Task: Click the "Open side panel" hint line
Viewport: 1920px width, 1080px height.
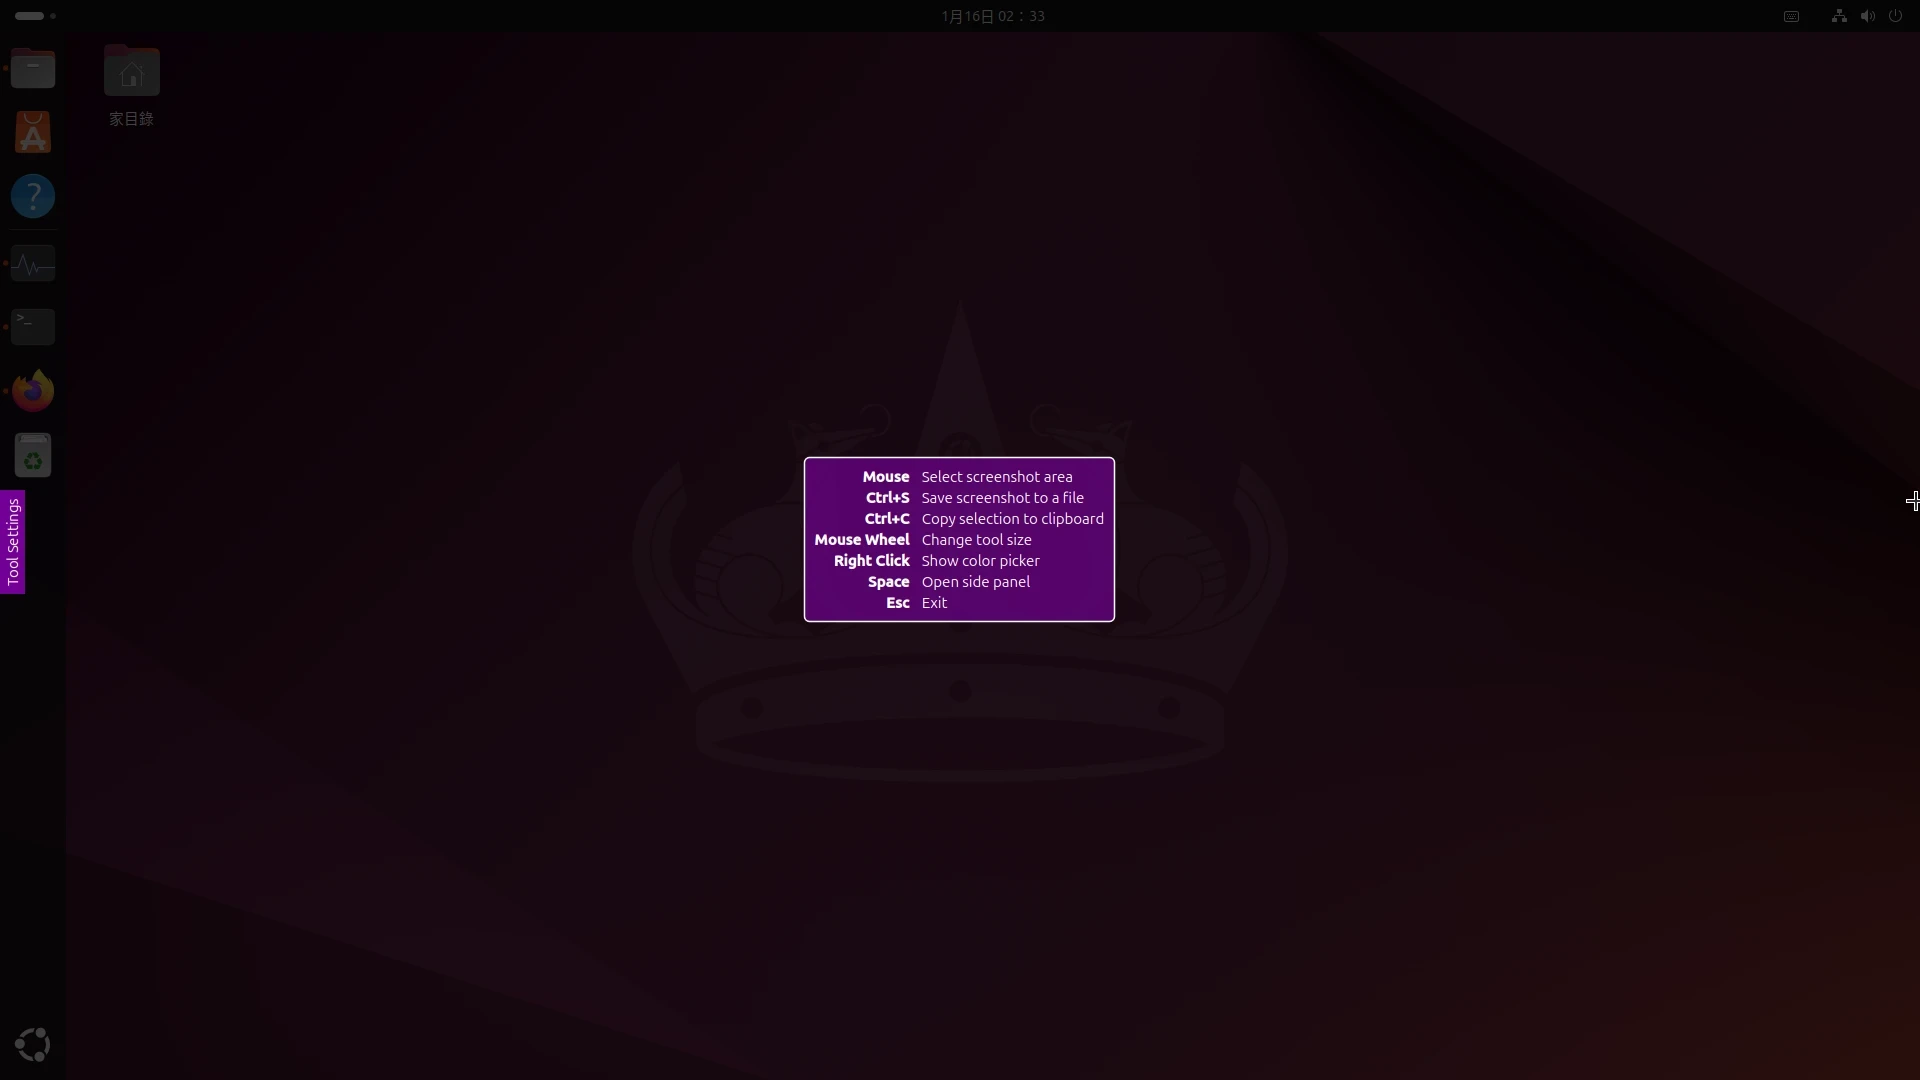Action: 975,582
